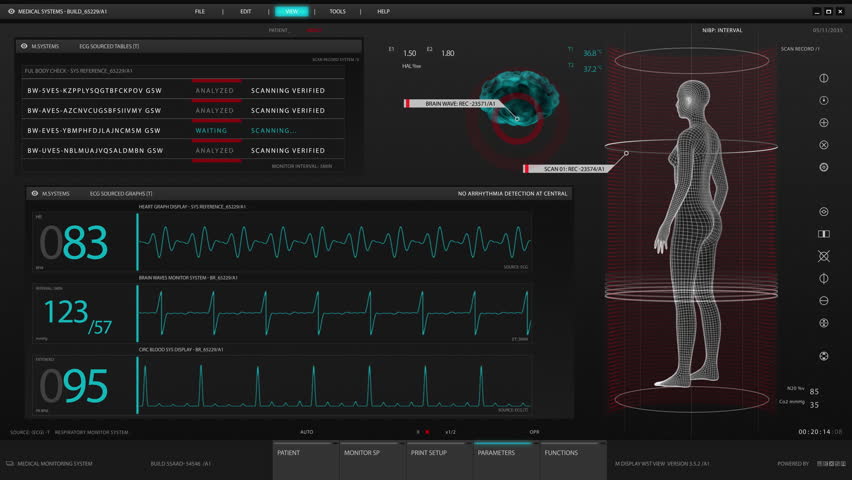852x480 pixels.
Task: Toggle eye icon of ECG Sourced Tables panel
Action: click(x=24, y=46)
